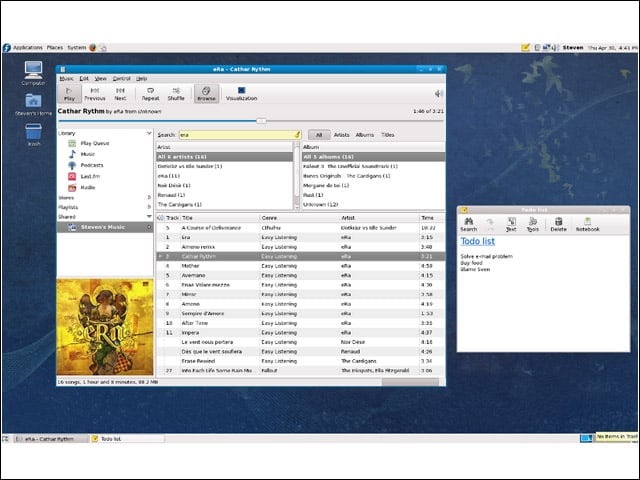The height and width of the screenshot is (480, 640).
Task: Open the Places menu in top panel
Action: point(55,48)
